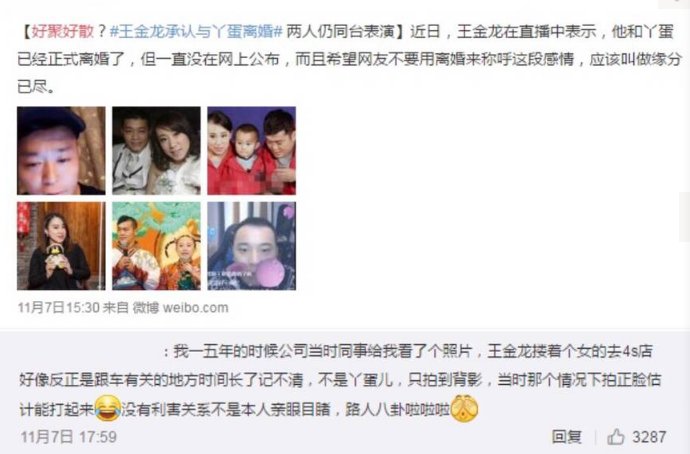Image resolution: width=690 pixels, height=454 pixels.
Task: Click the red 好聚好散 headline text
Action: tap(62, 32)
